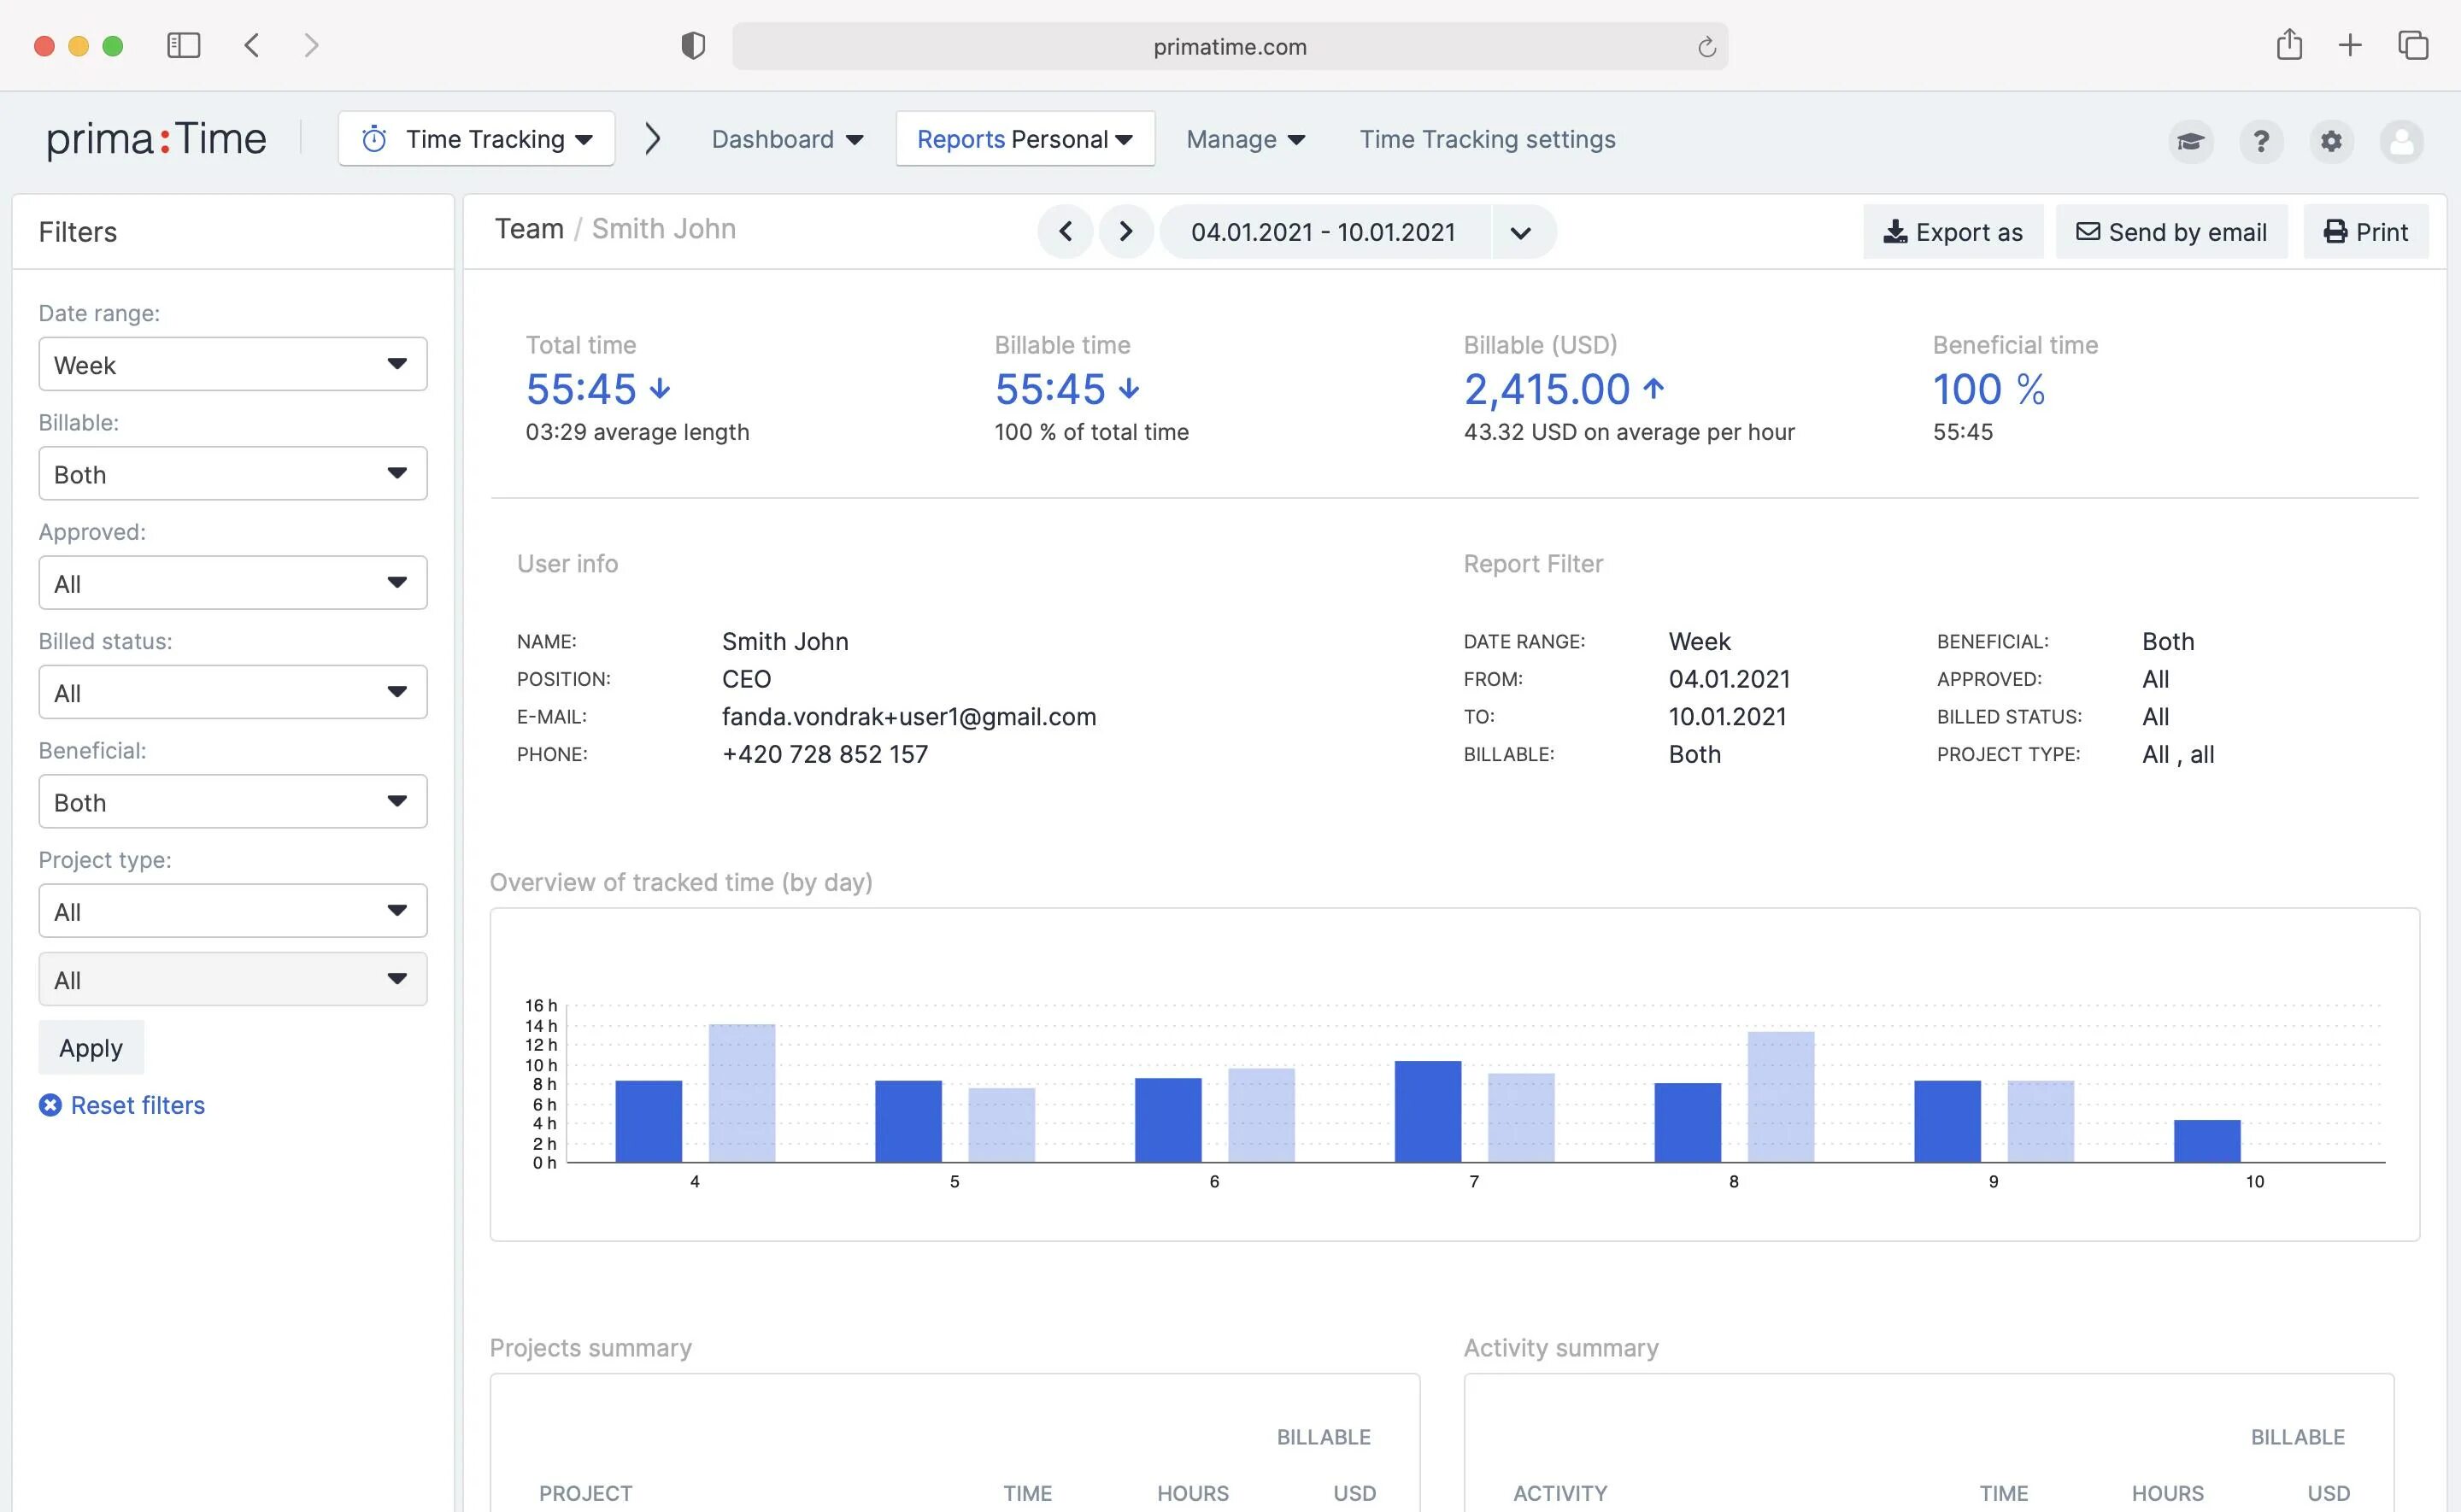2461x1512 pixels.
Task: Open the Time Tracking module dropdown
Action: coord(477,139)
